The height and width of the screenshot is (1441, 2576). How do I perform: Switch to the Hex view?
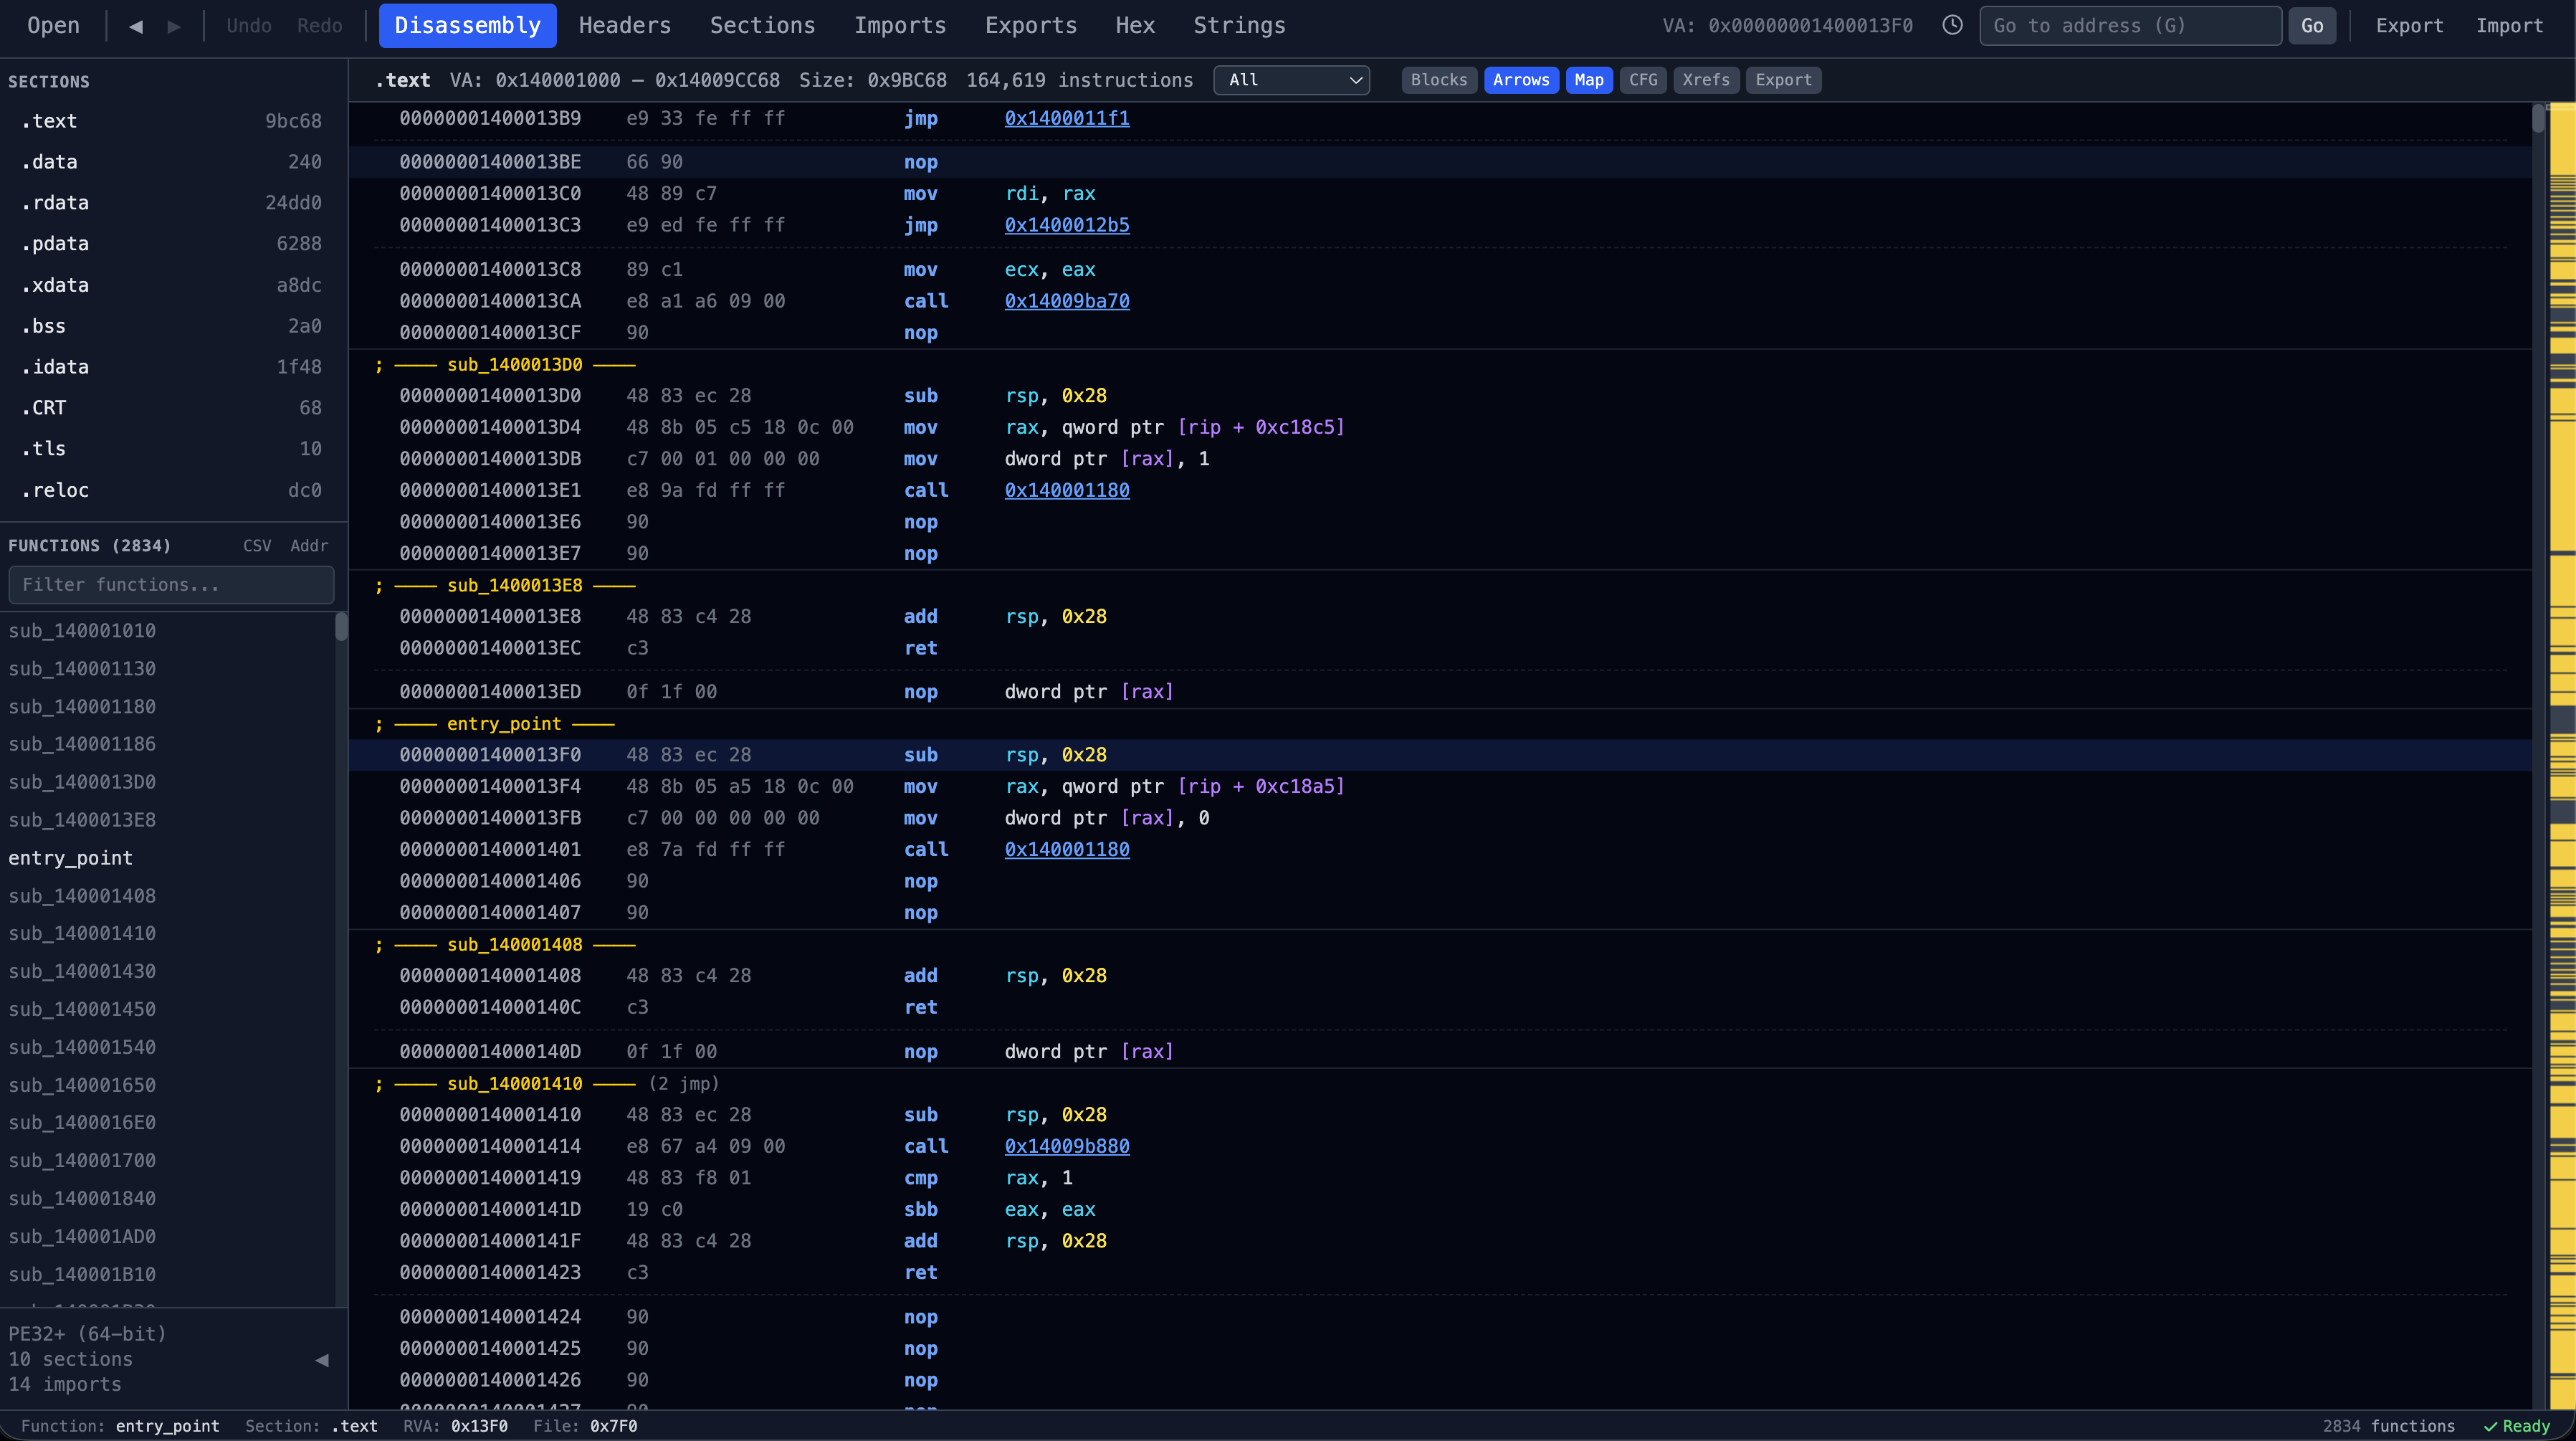pos(1135,25)
